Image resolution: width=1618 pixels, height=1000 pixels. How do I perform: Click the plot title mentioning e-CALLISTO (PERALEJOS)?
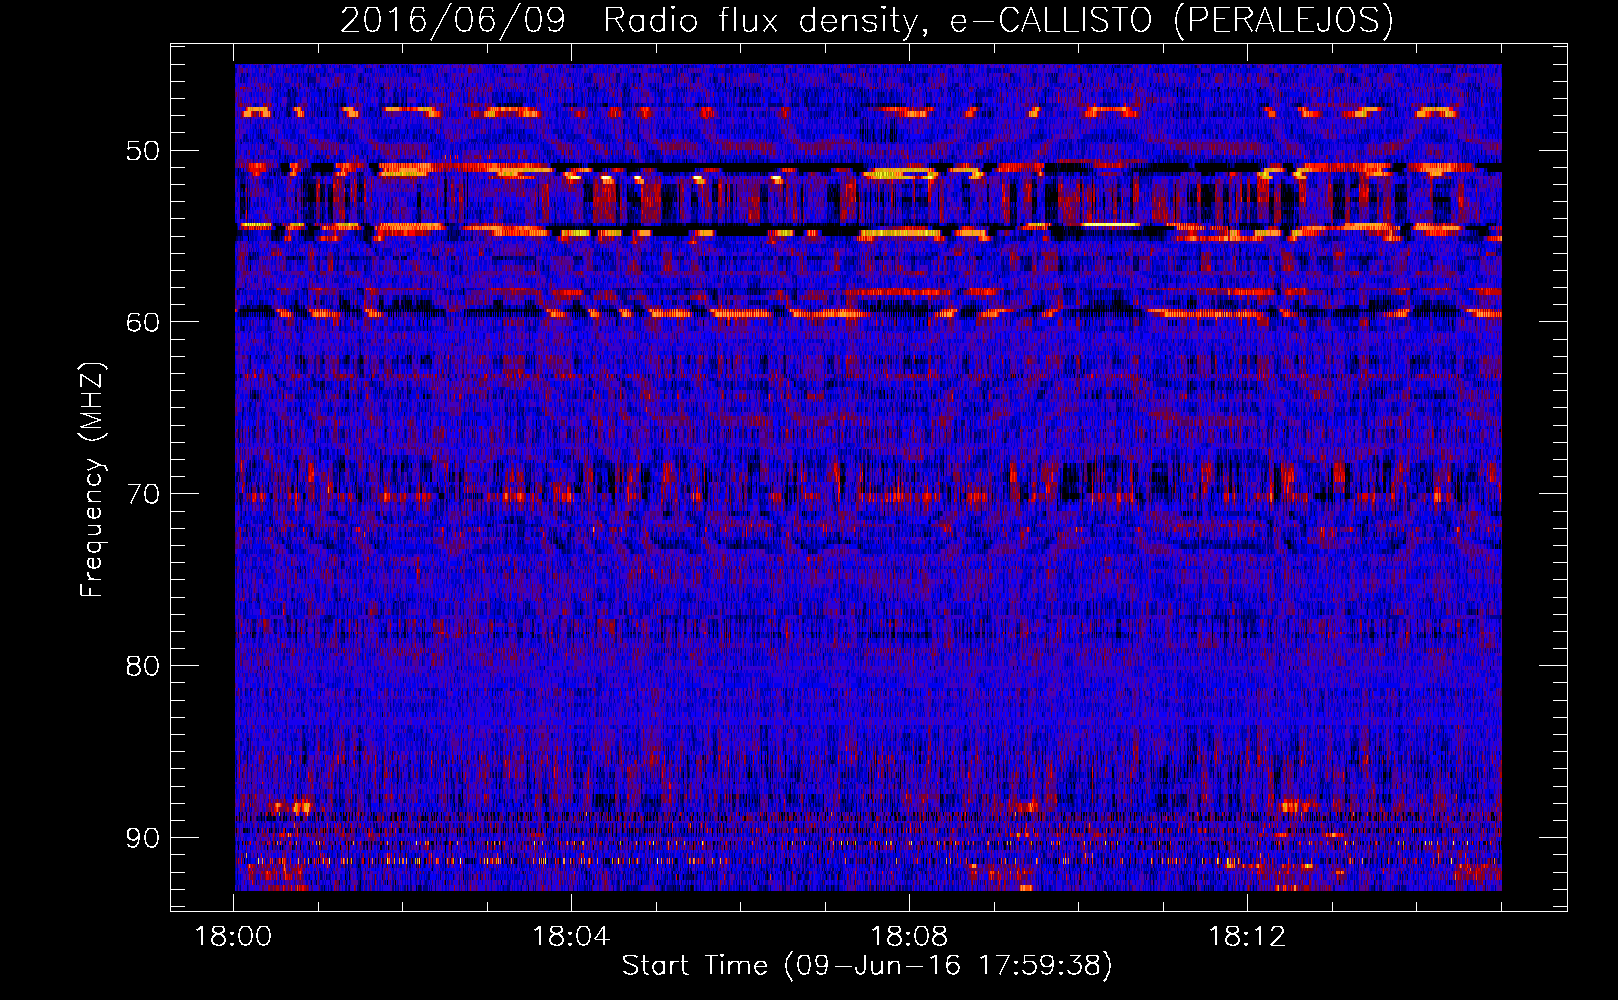pyautogui.click(x=866, y=20)
